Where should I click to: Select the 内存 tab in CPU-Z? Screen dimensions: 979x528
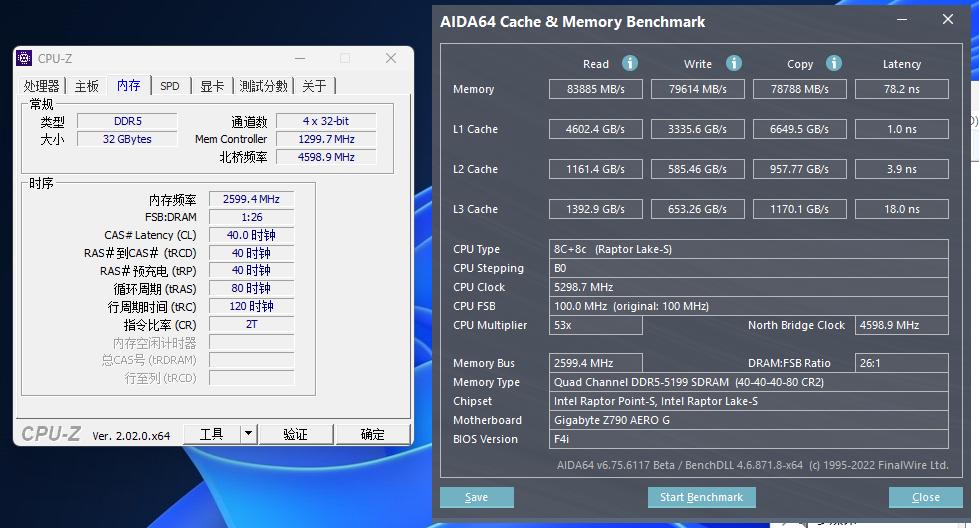(x=129, y=85)
